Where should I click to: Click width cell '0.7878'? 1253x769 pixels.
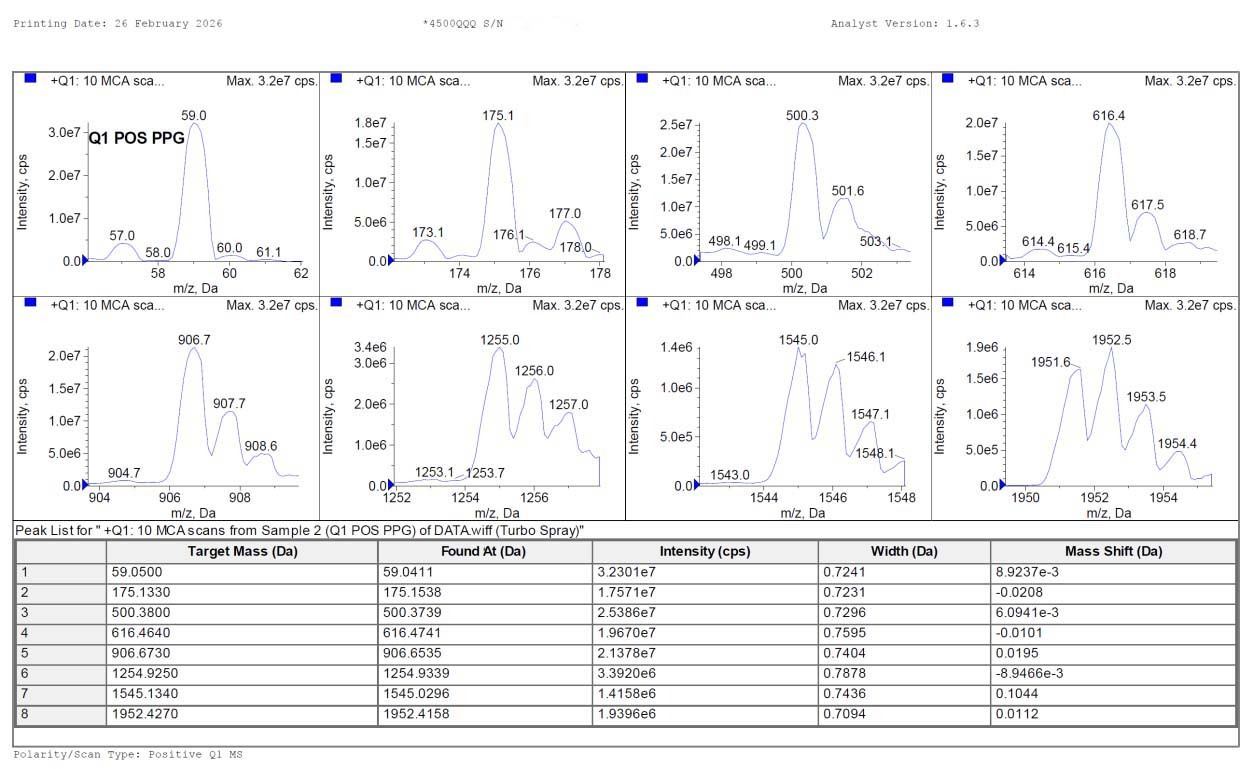(x=904, y=673)
